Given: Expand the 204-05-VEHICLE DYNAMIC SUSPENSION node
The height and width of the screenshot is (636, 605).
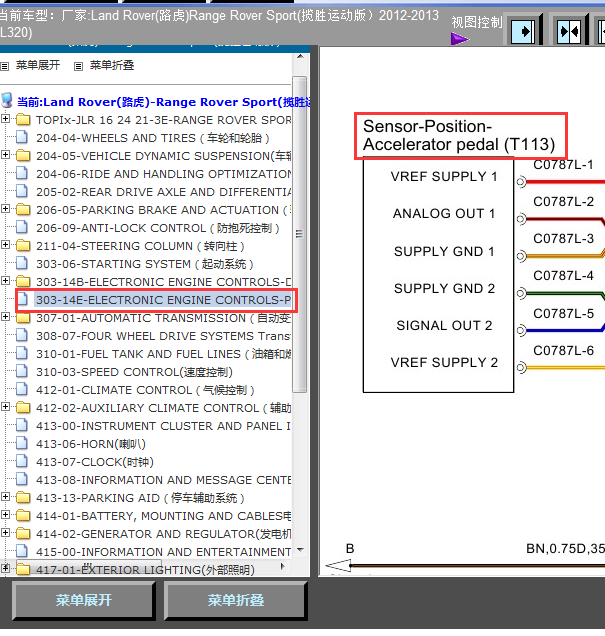Looking at the screenshot, I should [x=5, y=155].
